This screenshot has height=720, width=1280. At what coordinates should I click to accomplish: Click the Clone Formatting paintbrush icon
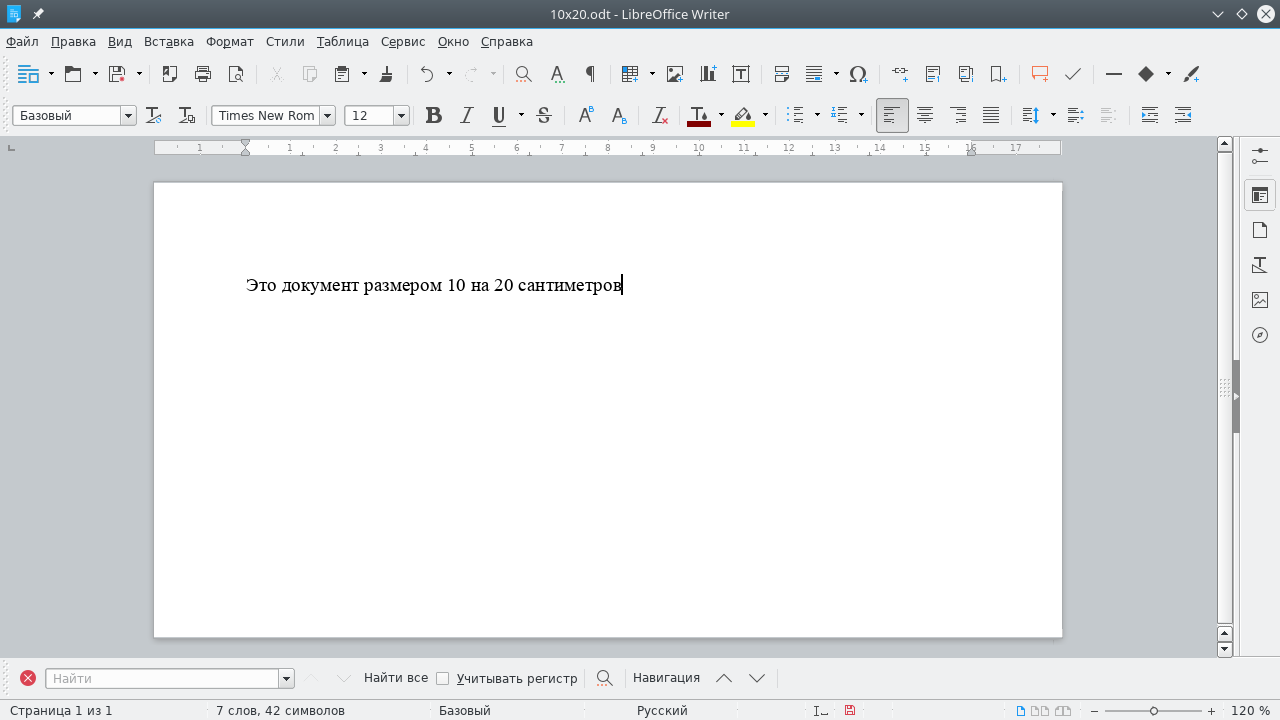(x=387, y=74)
